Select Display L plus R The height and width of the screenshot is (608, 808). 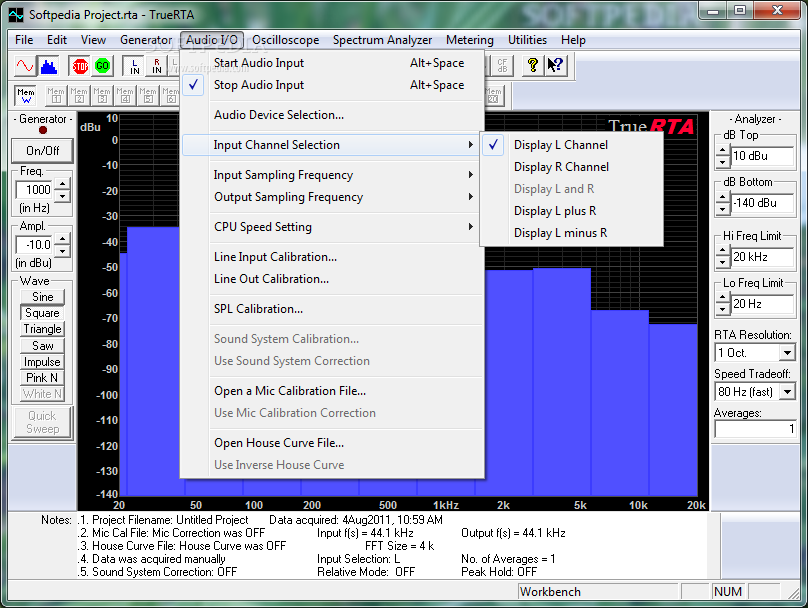tap(571, 211)
